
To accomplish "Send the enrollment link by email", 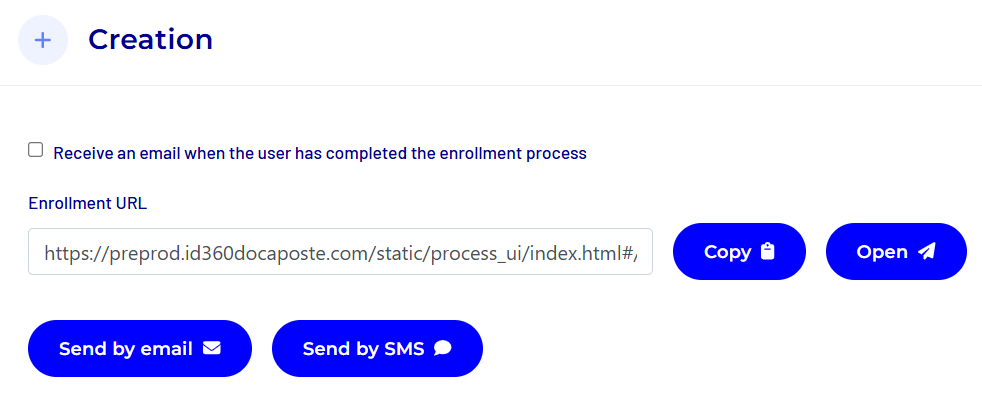I will (x=139, y=348).
